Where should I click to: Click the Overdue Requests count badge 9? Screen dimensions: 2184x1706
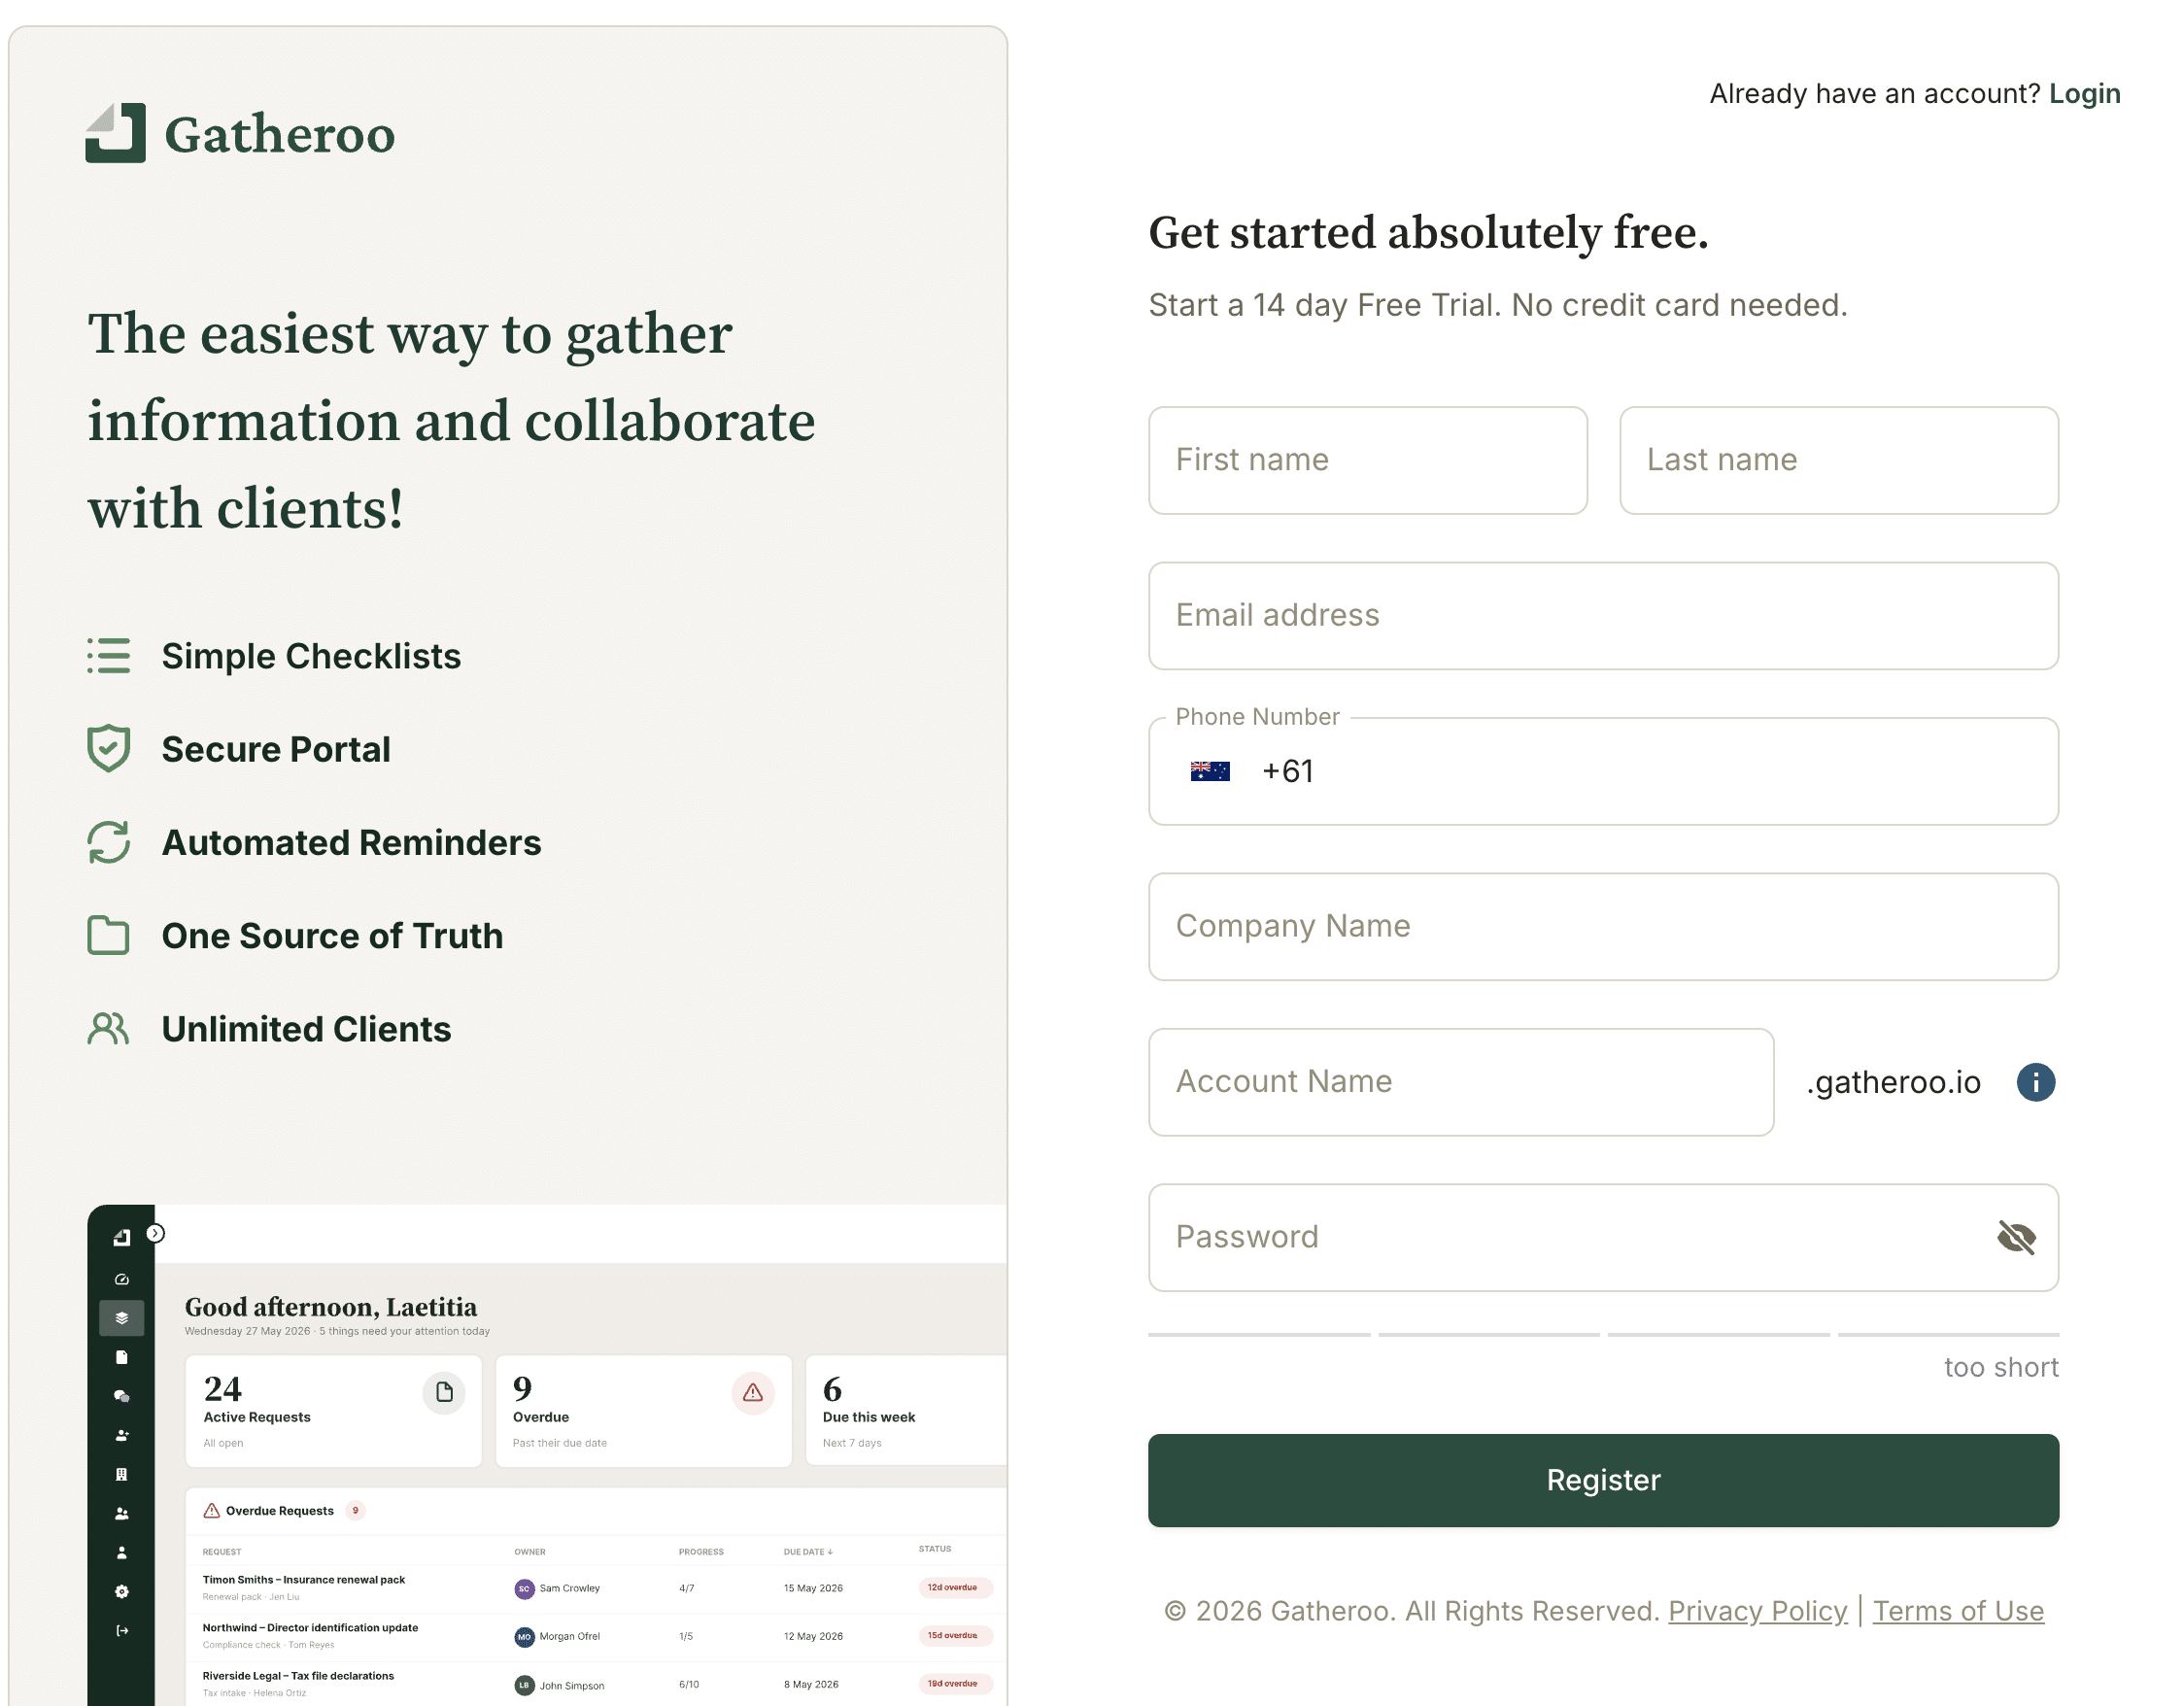coord(355,1510)
